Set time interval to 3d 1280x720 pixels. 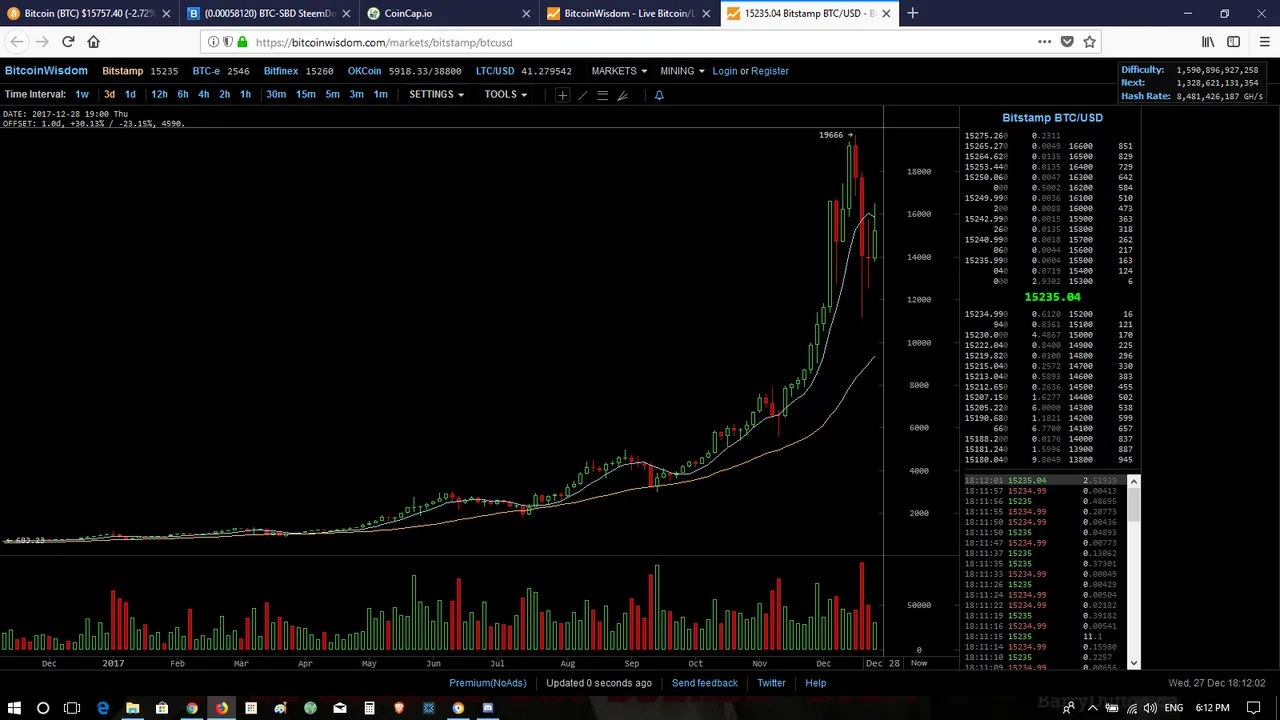[x=109, y=94]
